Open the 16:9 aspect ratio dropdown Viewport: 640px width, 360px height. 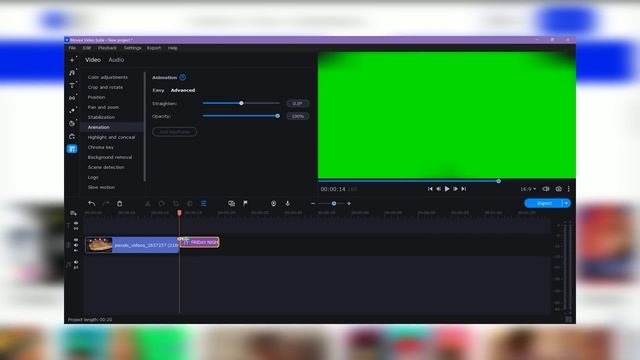pyautogui.click(x=528, y=189)
